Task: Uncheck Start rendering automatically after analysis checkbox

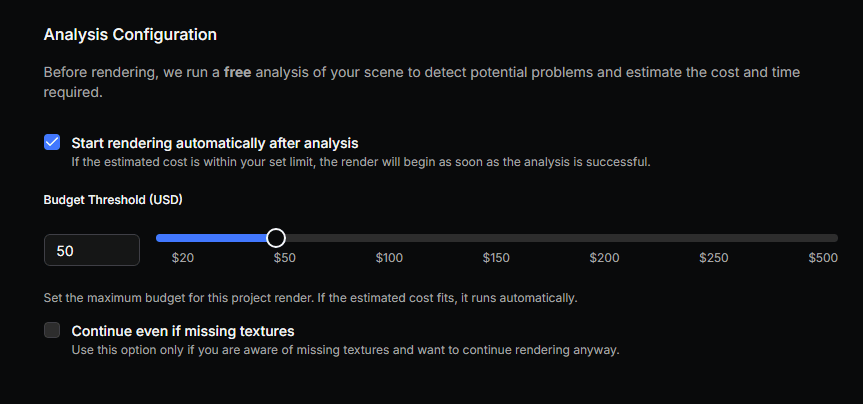Action: (52, 142)
